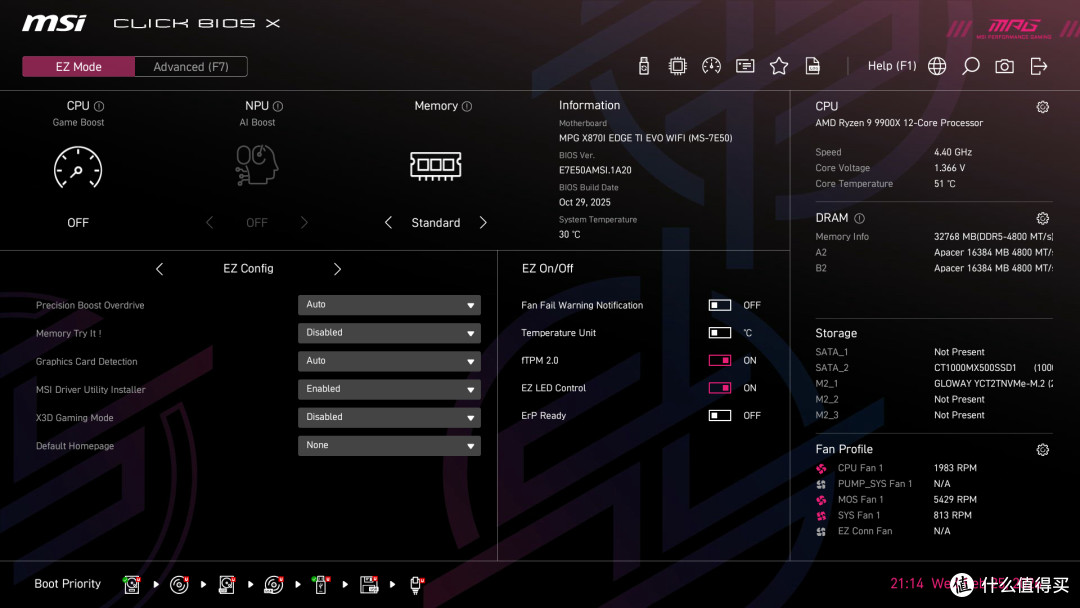Image resolution: width=1080 pixels, height=608 pixels.
Task: Click MOS Fan 1 fan icon
Action: coord(821,500)
